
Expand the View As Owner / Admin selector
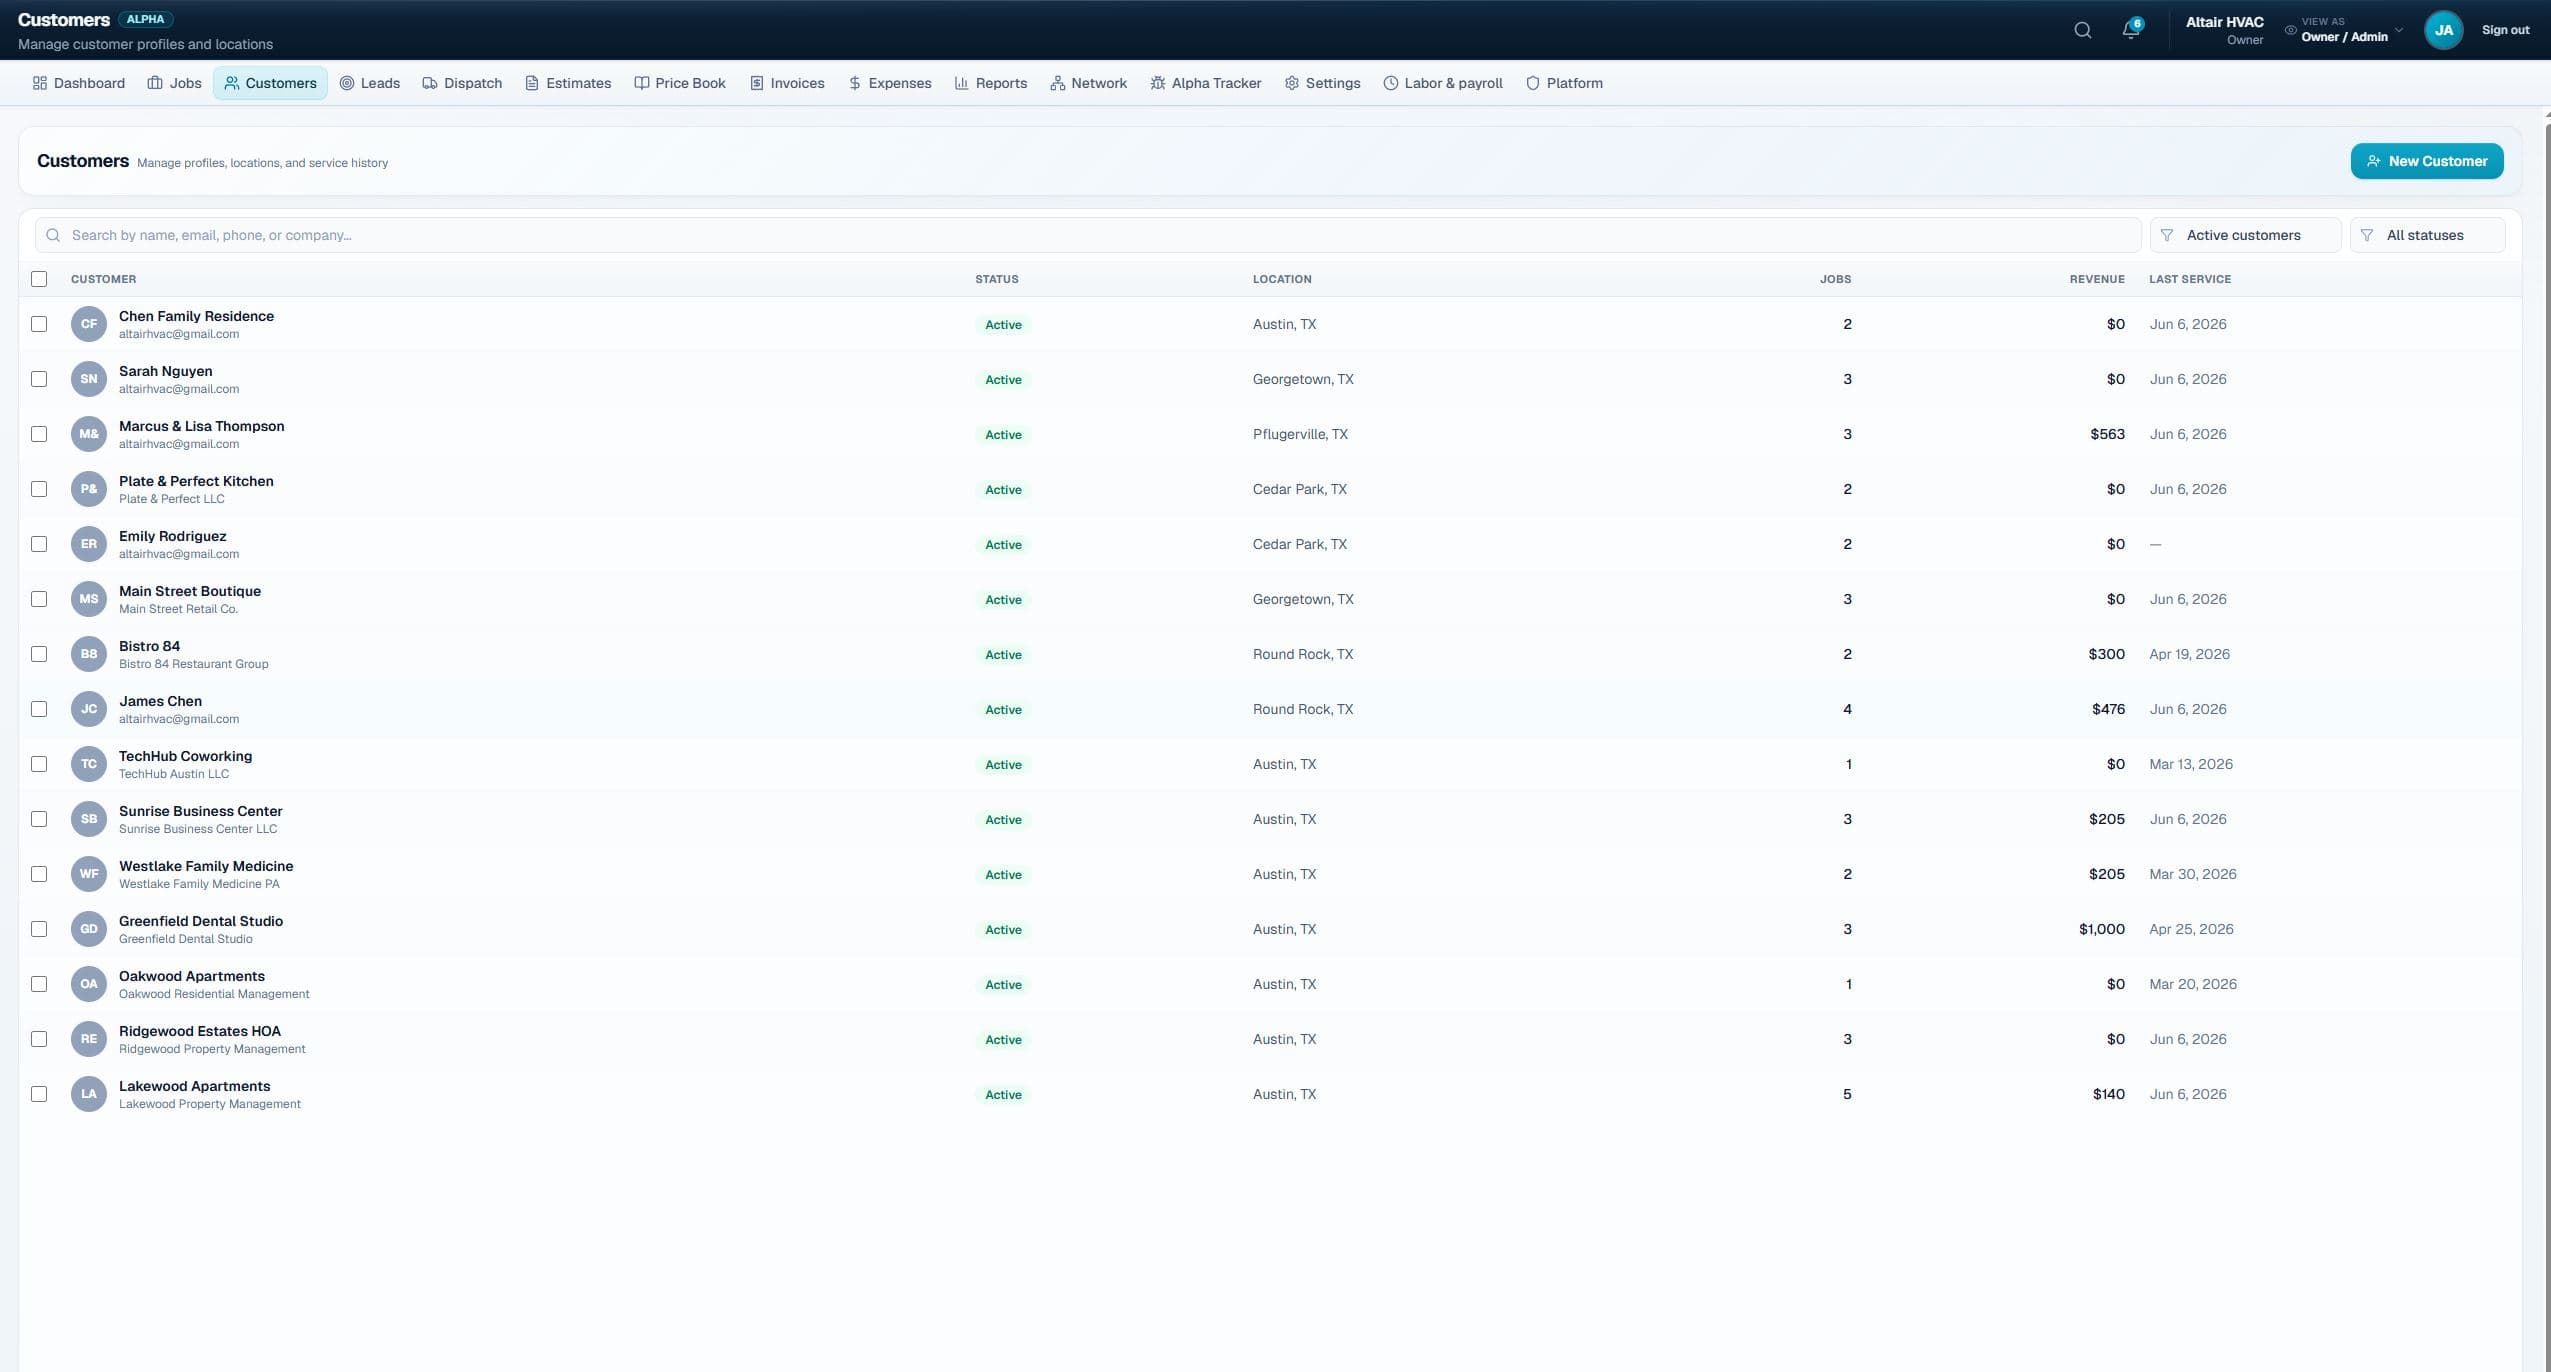(x=2344, y=30)
